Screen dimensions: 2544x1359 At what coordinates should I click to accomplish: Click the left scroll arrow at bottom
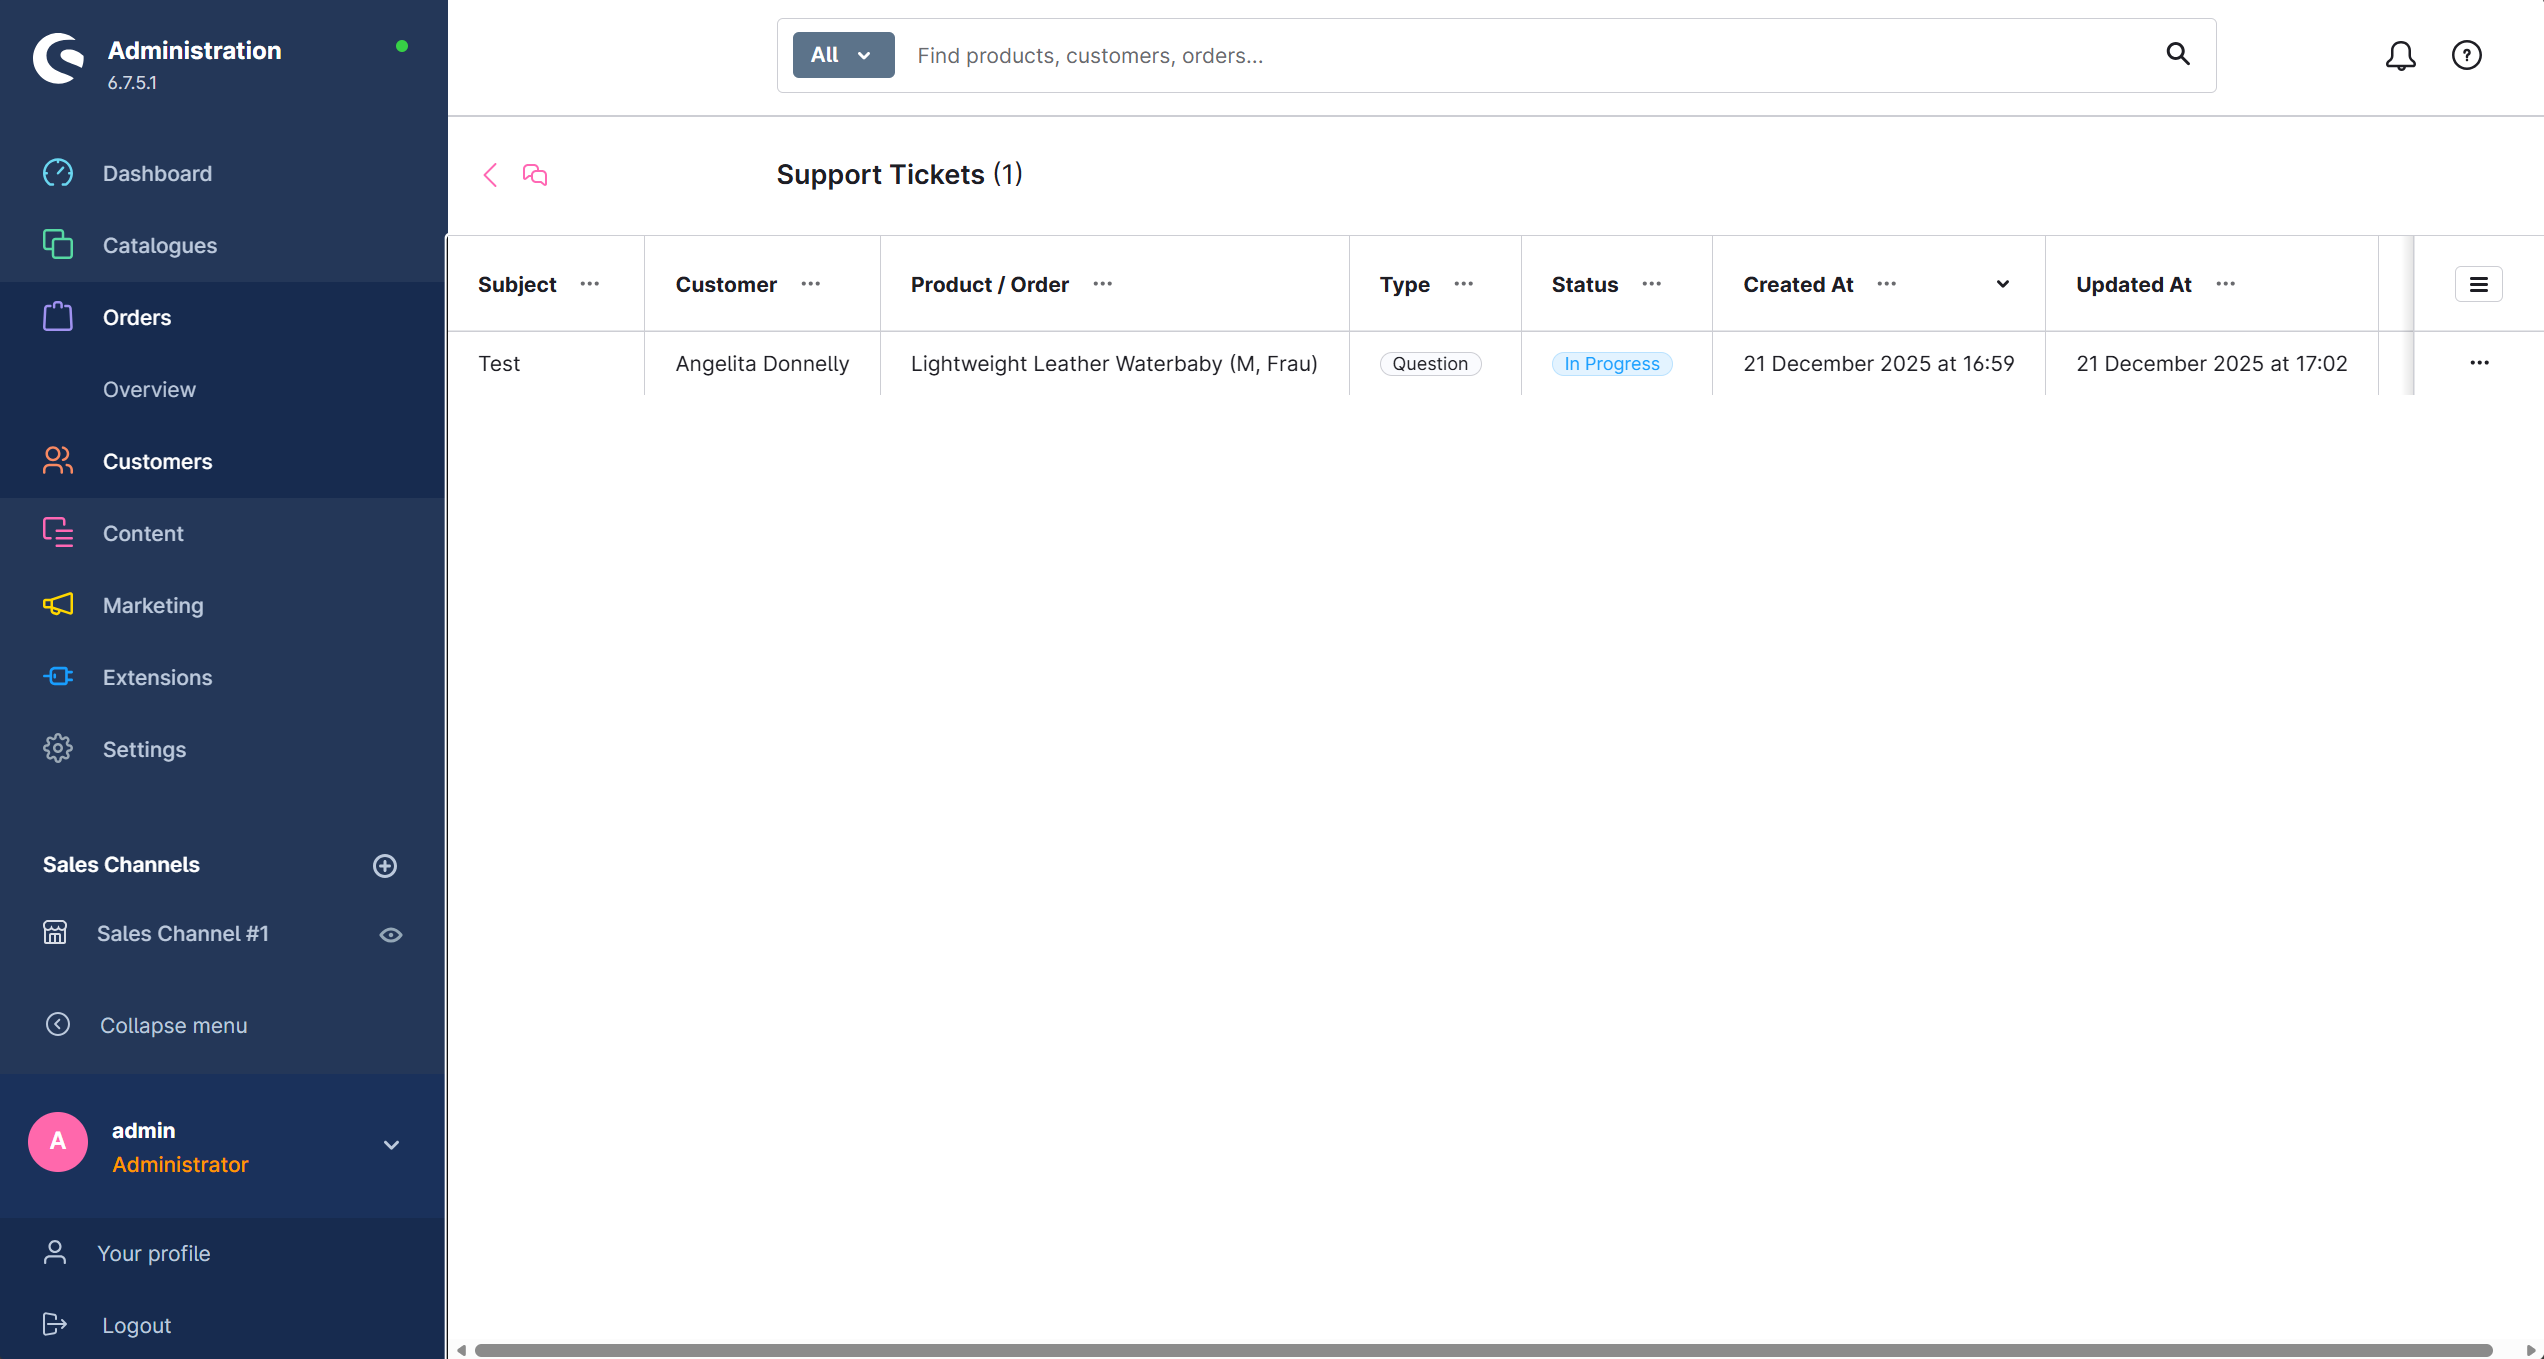pyautogui.click(x=461, y=1350)
